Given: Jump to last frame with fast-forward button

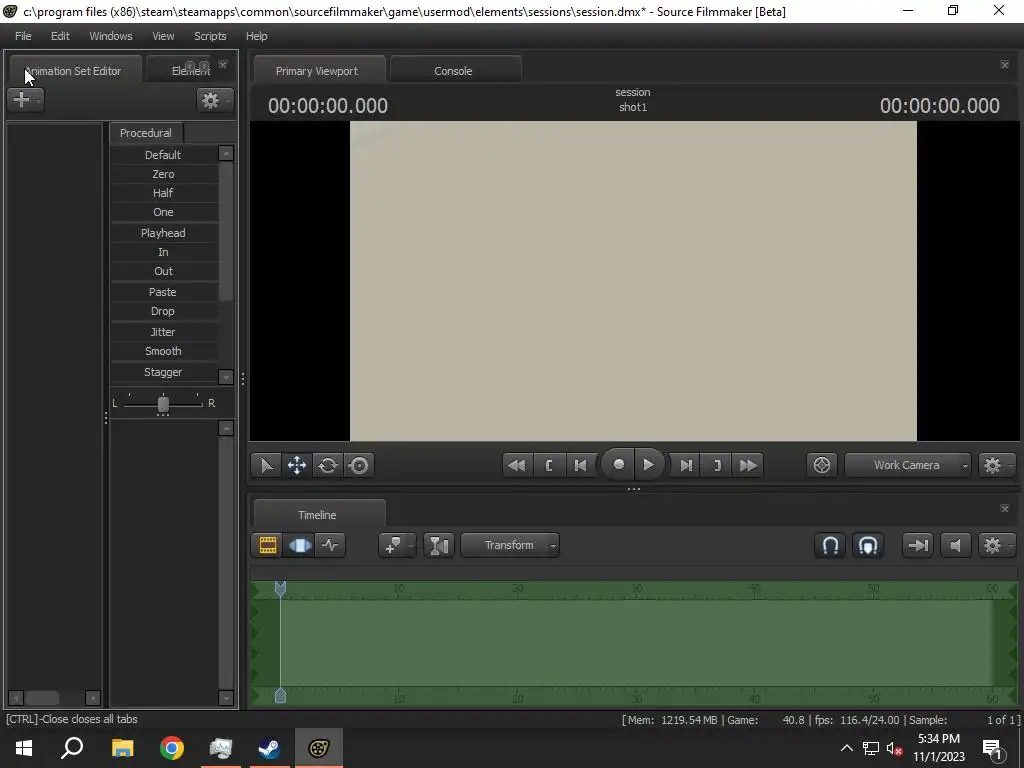Looking at the screenshot, I should [748, 466].
